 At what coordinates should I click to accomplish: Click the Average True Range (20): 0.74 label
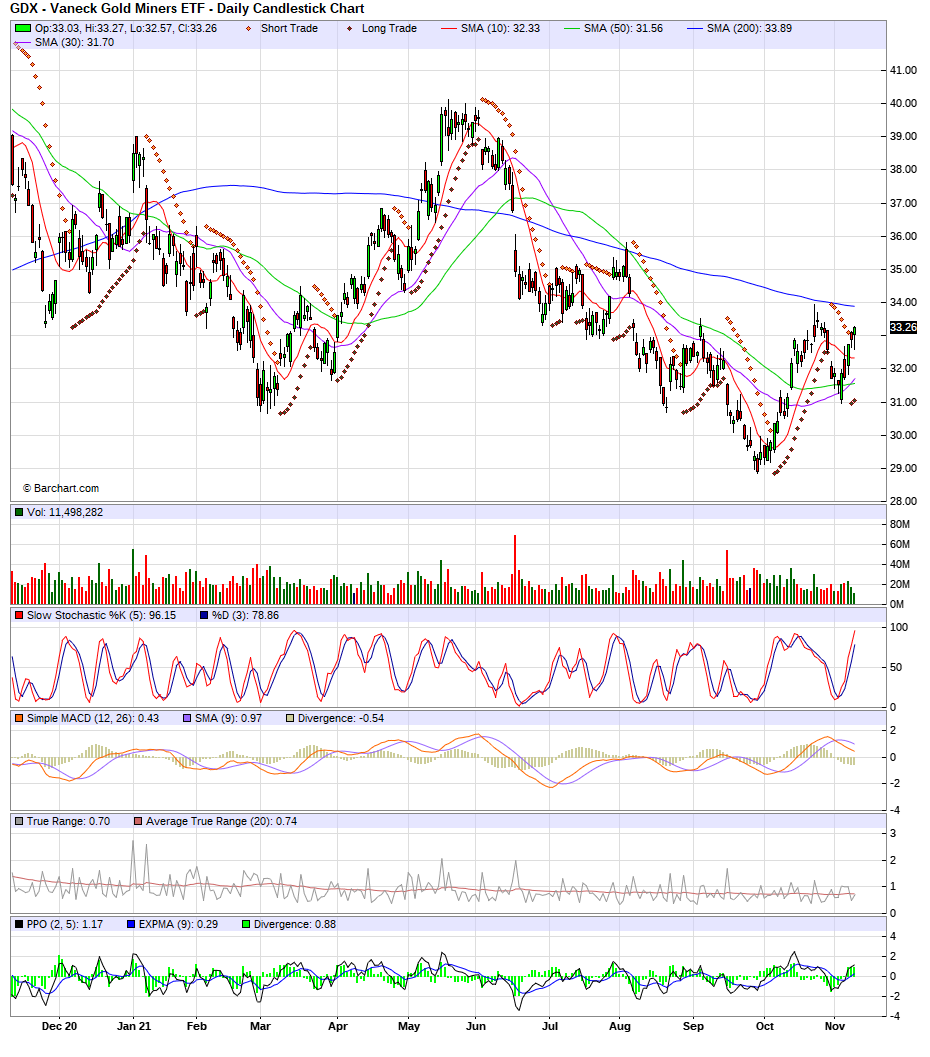point(221,822)
